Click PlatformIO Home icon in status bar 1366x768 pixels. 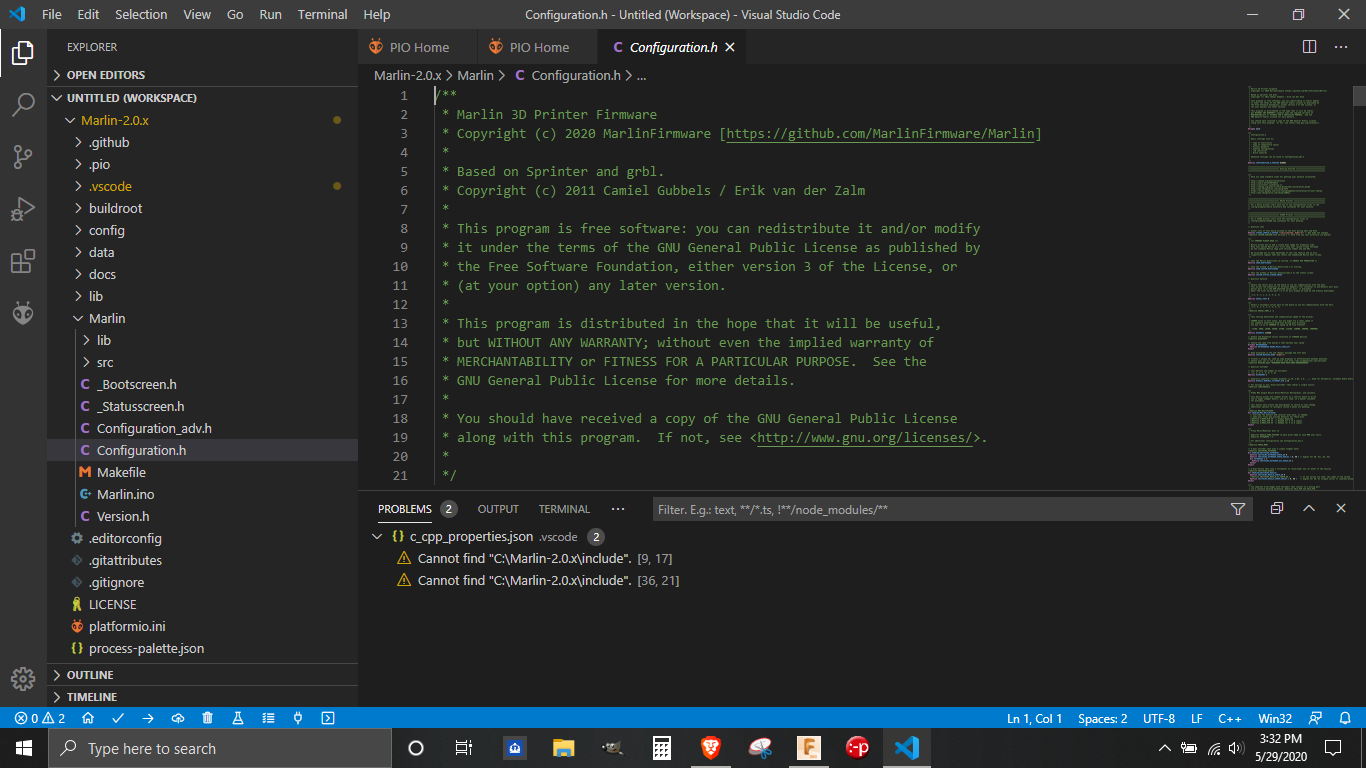point(88,718)
